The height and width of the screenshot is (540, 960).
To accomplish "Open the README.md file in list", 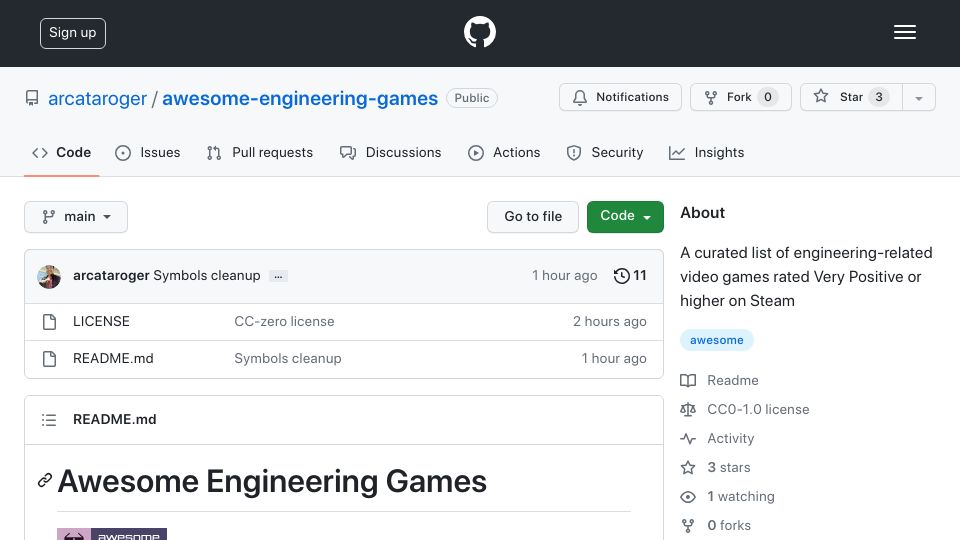I will coord(113,358).
